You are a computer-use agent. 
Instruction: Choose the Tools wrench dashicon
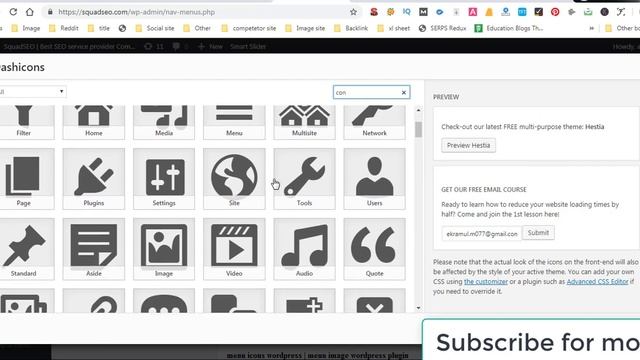point(304,179)
